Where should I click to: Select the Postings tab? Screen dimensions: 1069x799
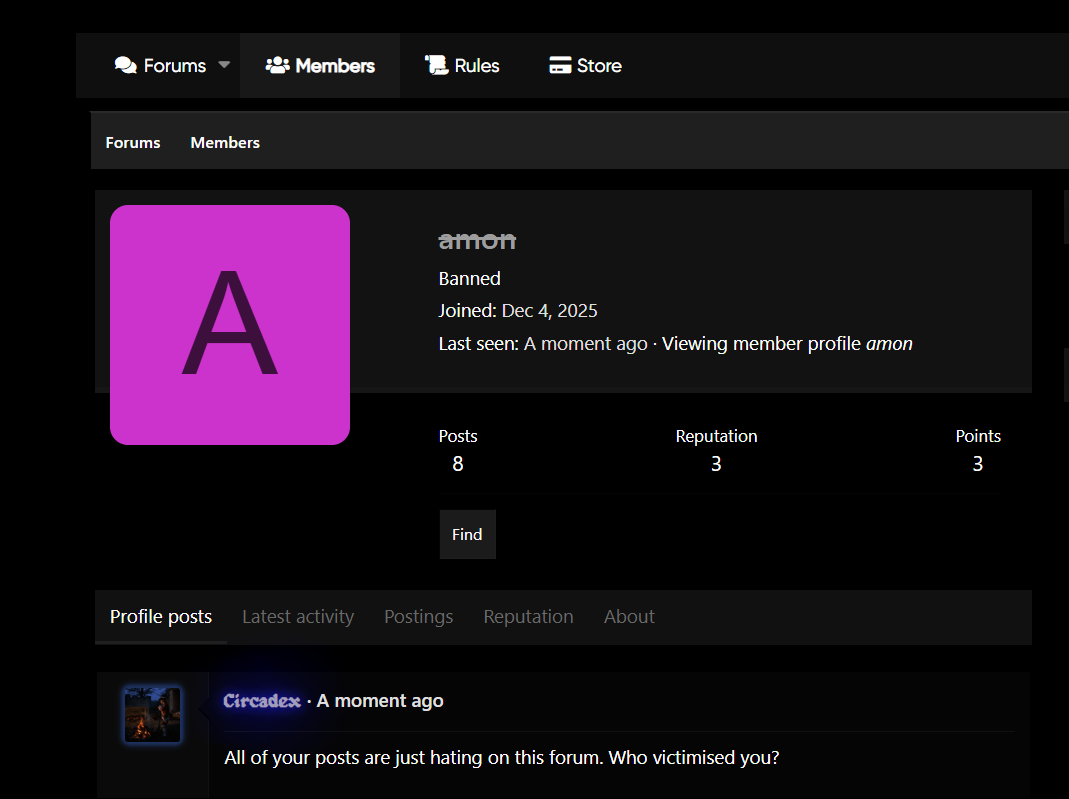418,617
